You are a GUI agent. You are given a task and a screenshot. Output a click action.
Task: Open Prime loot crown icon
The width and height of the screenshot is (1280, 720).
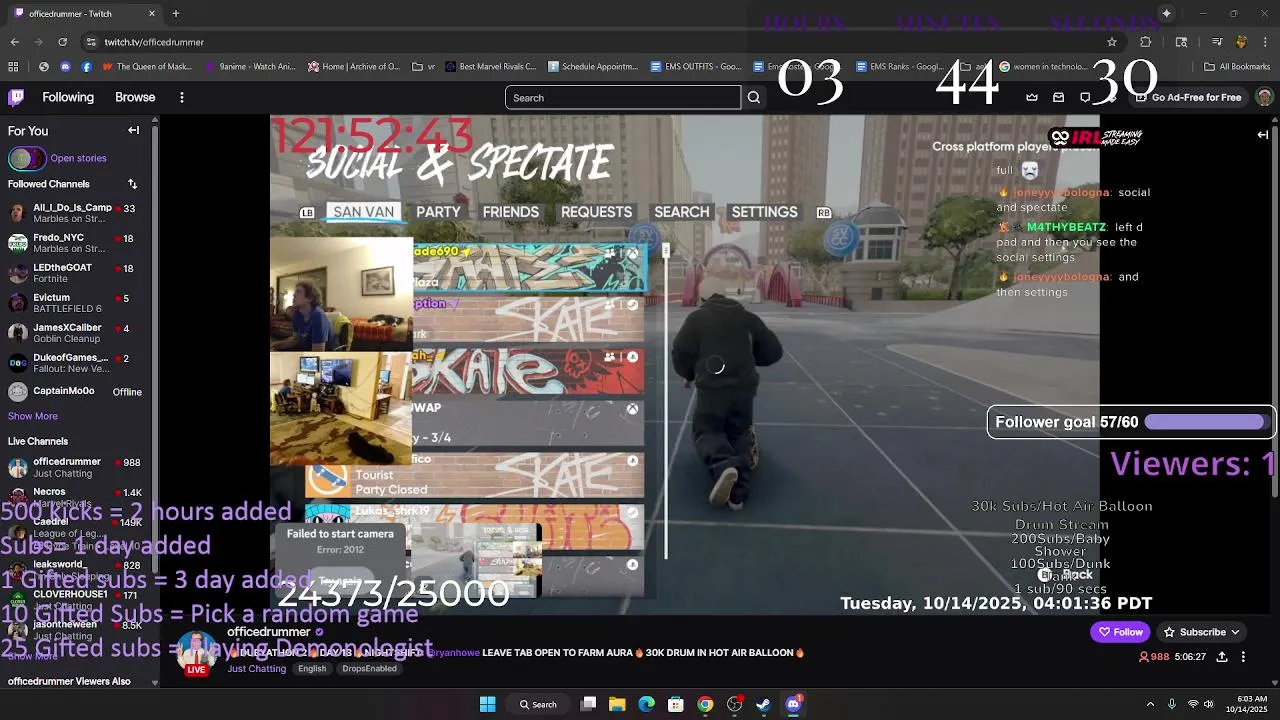coord(1032,97)
